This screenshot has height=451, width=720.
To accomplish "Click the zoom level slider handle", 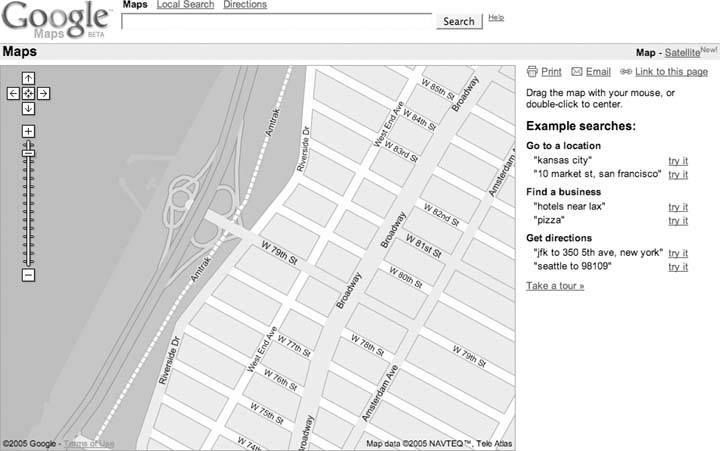I will click(28, 153).
